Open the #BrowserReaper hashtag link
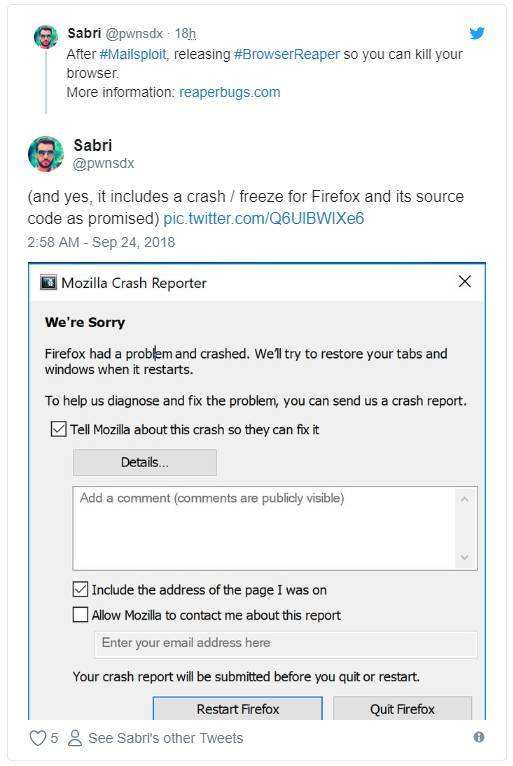Viewport: 513px width, 766px height. pyautogui.click(x=286, y=54)
